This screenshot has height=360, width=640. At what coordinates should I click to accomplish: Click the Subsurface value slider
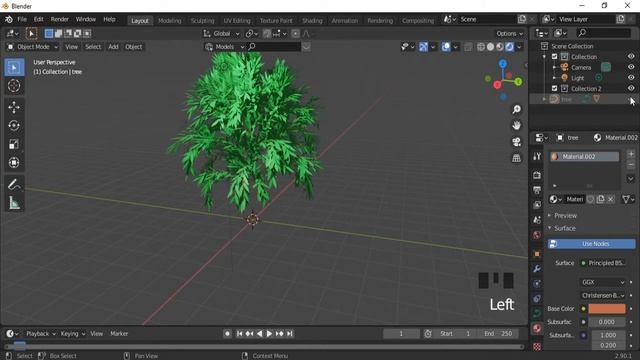[607, 322]
